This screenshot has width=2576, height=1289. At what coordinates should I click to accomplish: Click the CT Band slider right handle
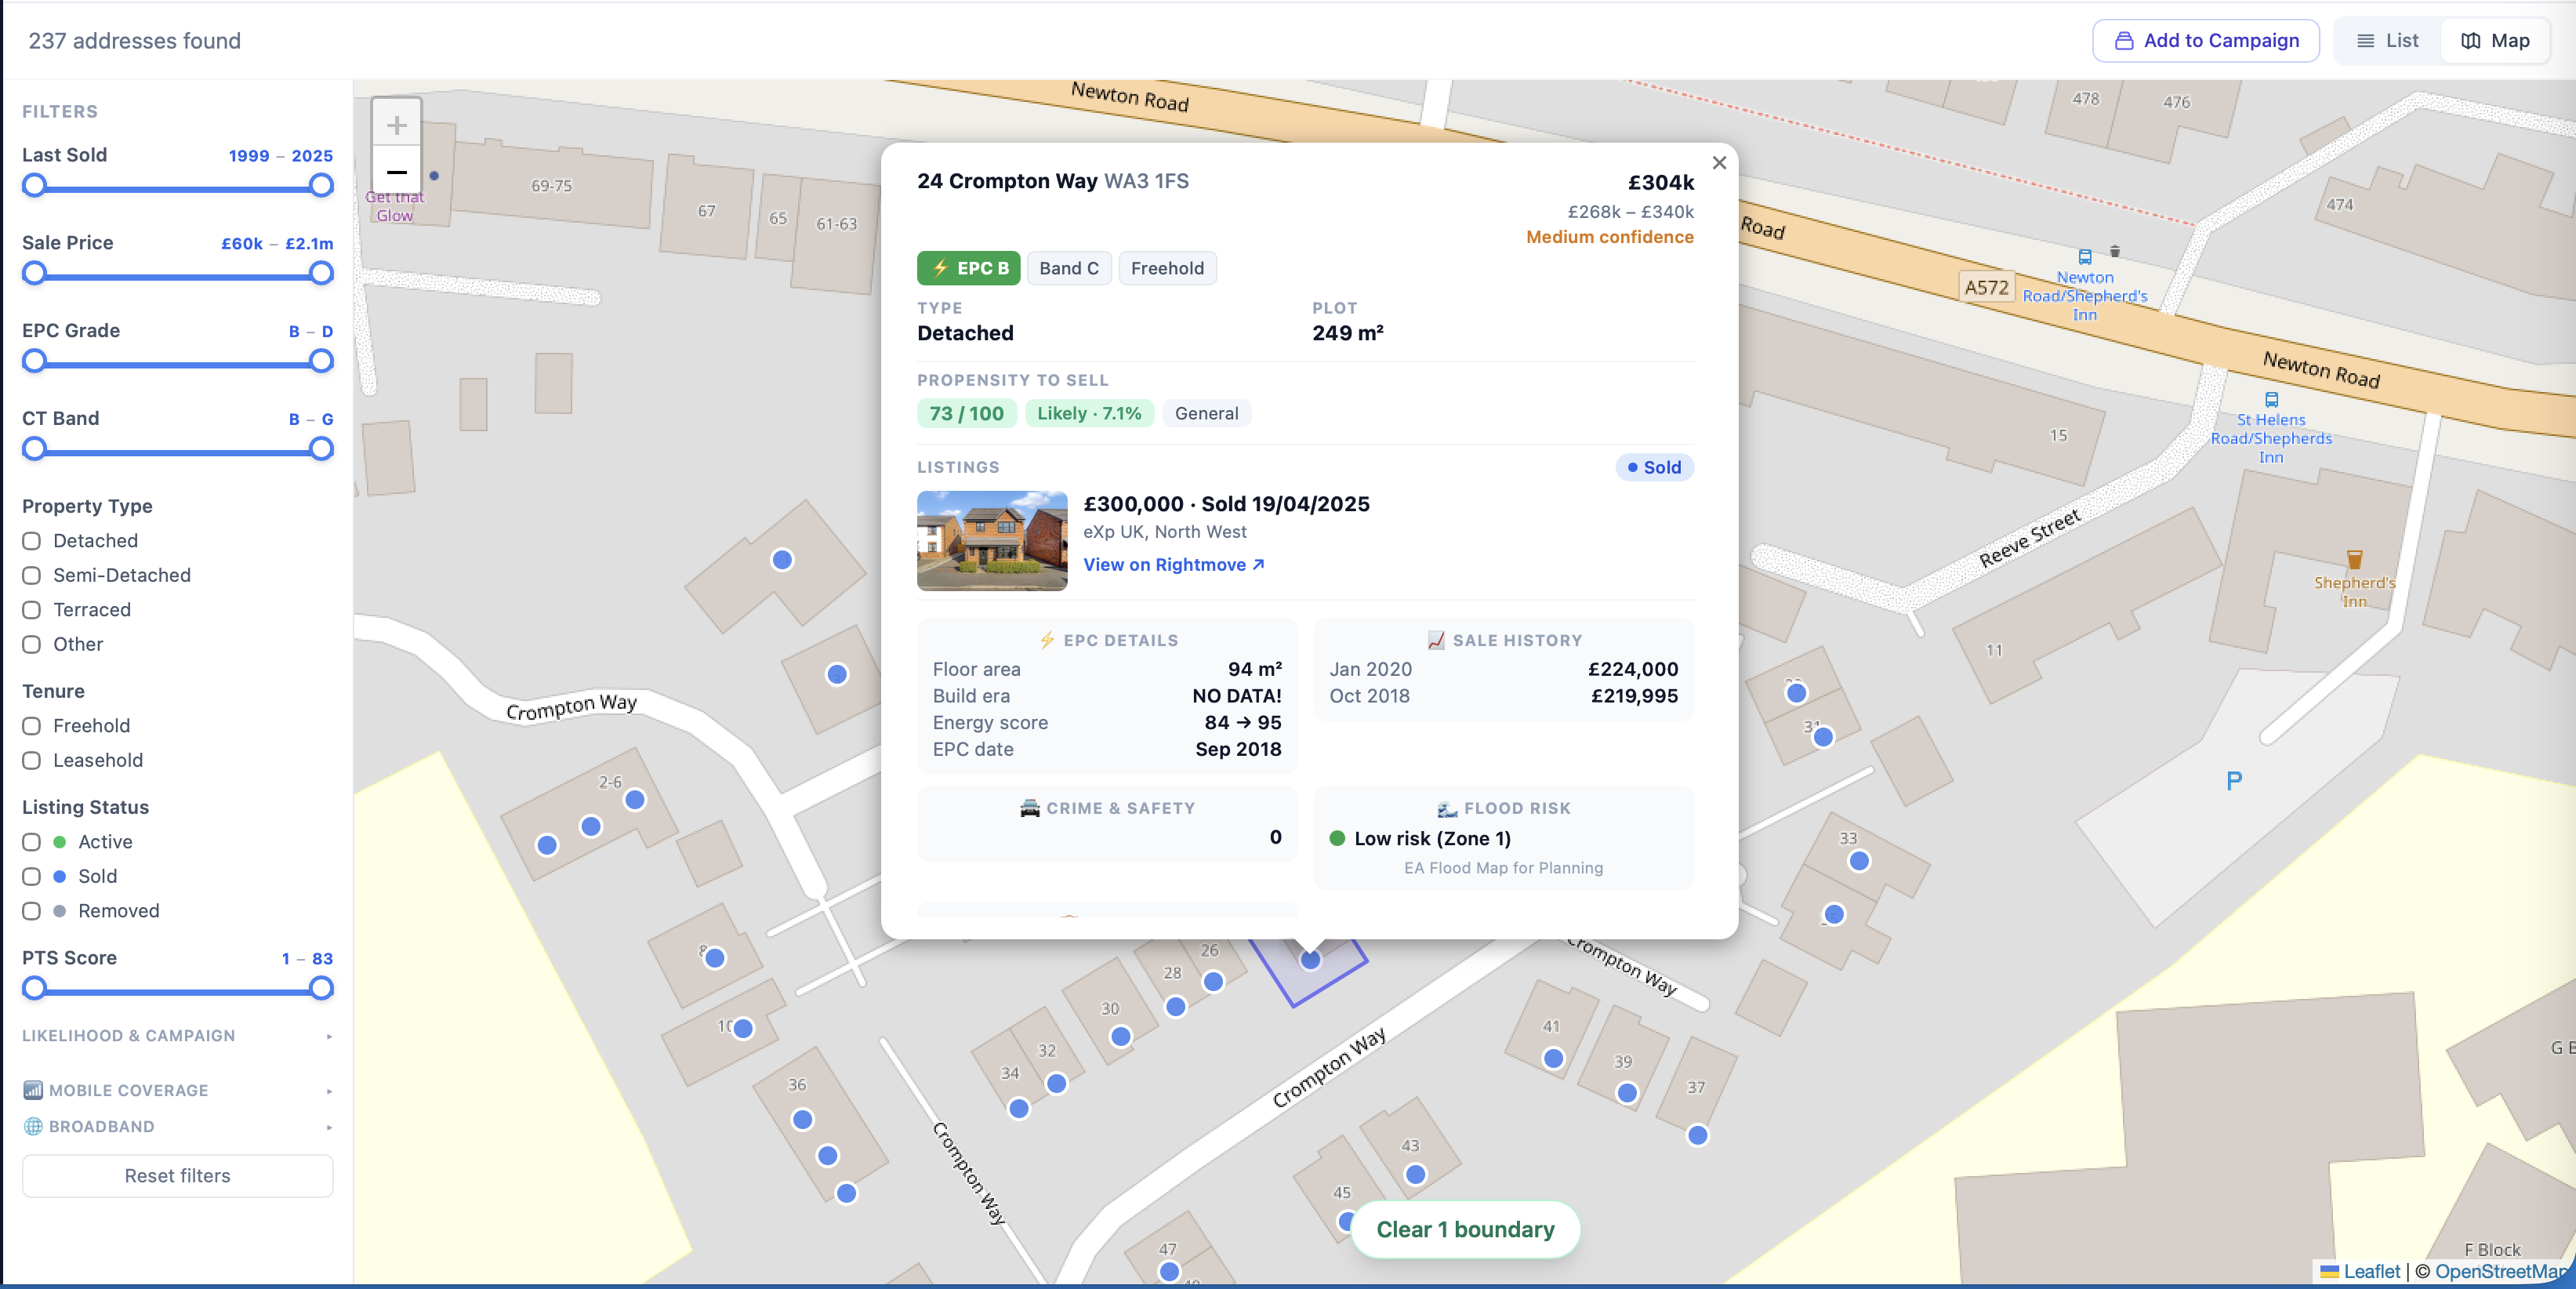(321, 449)
